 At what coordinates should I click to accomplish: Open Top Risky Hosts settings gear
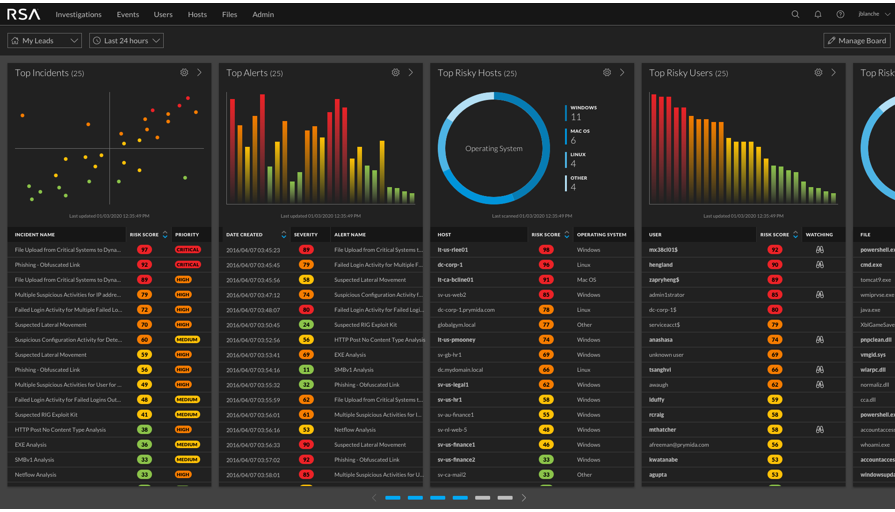(607, 72)
